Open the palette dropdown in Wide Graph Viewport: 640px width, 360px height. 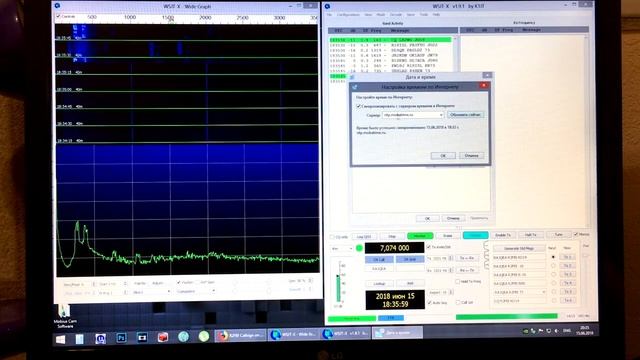(x=151, y=292)
